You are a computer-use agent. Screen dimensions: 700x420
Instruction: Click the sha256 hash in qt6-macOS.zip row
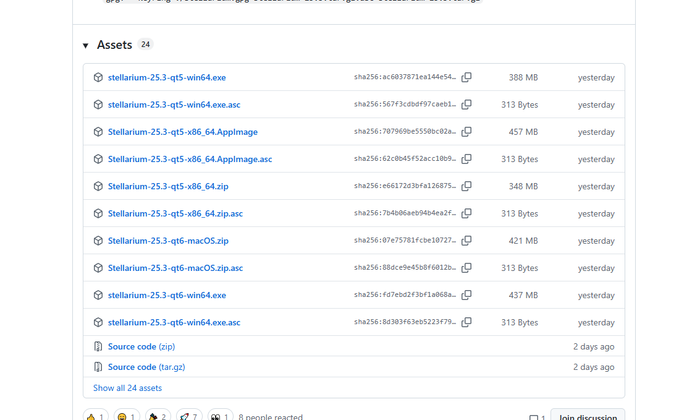click(x=405, y=240)
